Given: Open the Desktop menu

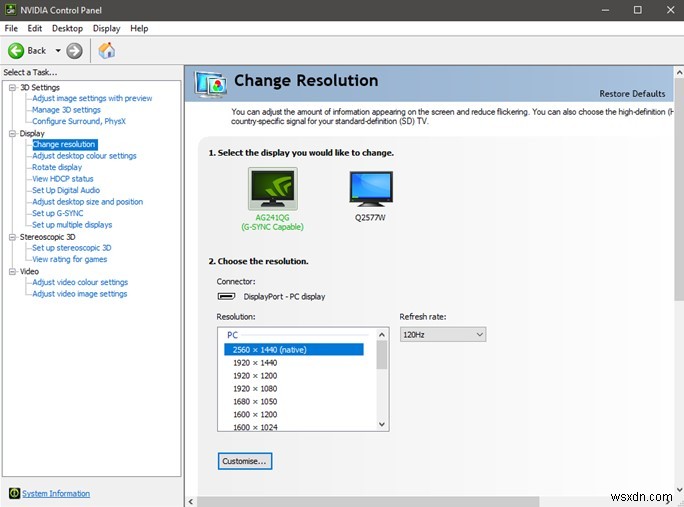Looking at the screenshot, I should click(x=67, y=28).
